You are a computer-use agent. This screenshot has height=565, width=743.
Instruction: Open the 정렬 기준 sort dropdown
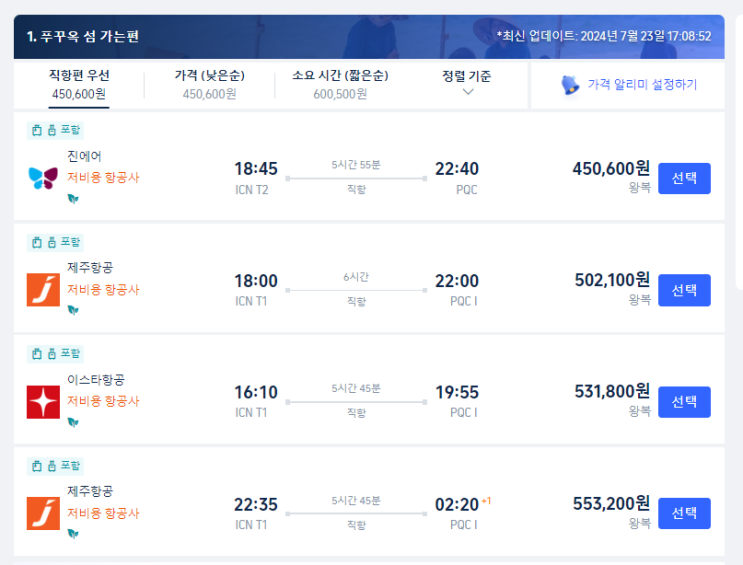tap(467, 83)
